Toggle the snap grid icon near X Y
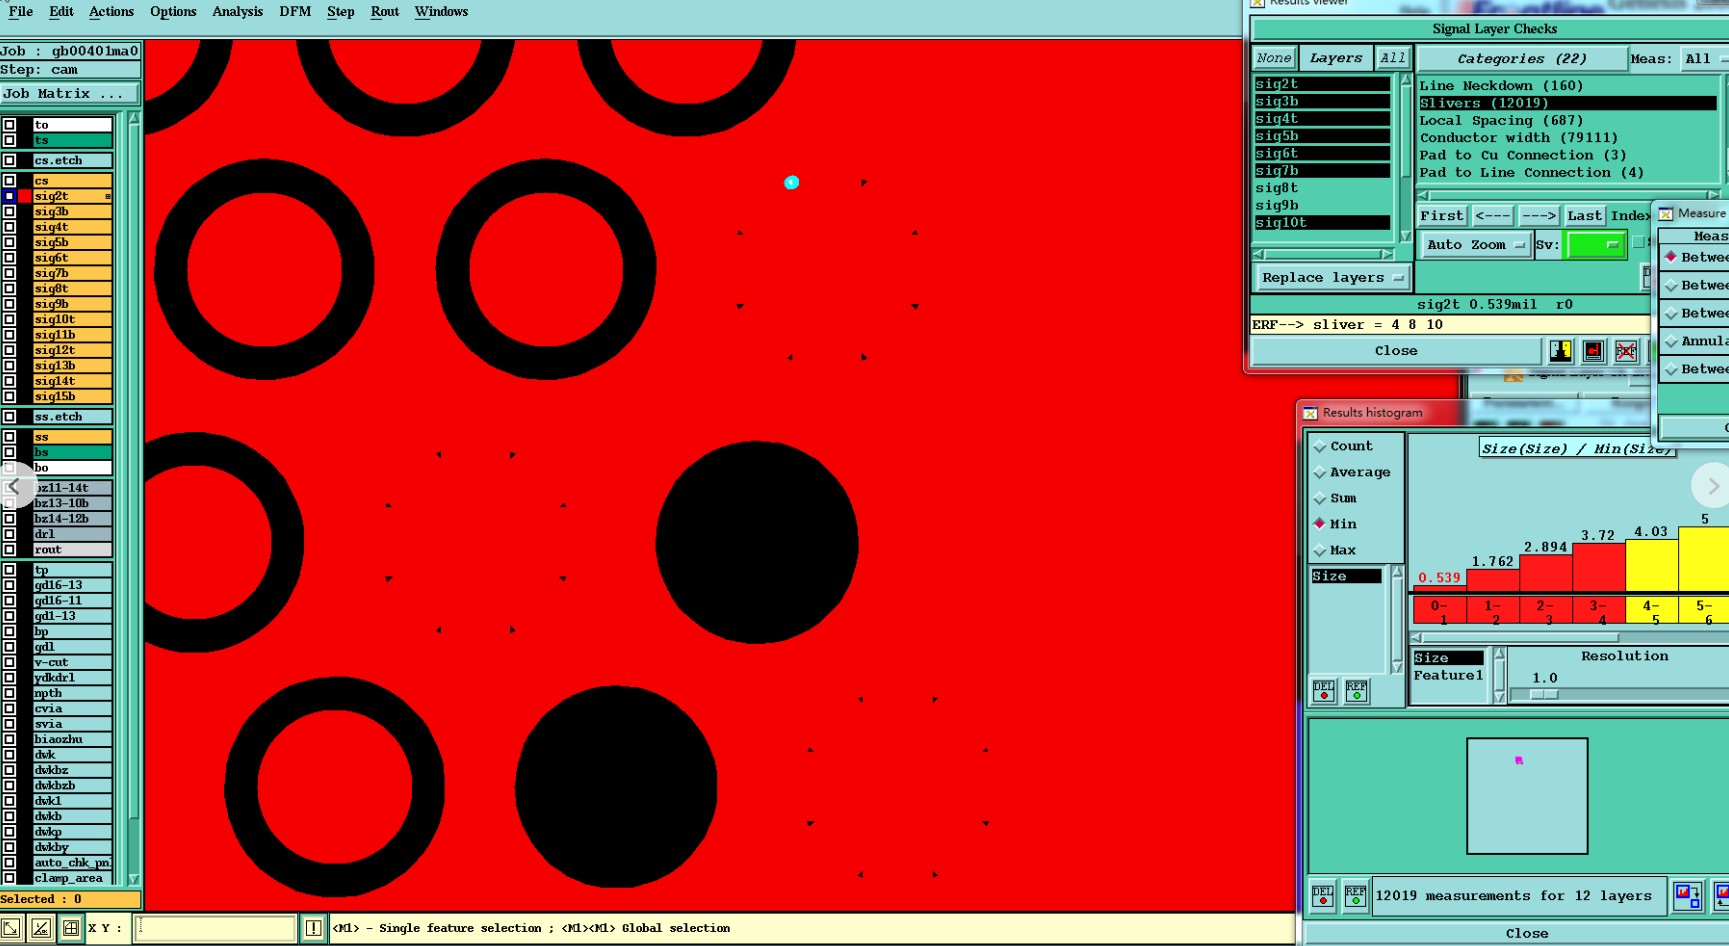1729x946 pixels. tap(71, 928)
